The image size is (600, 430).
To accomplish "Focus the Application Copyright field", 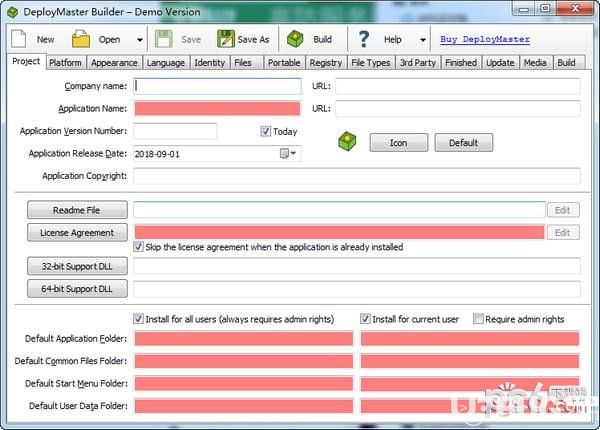I will point(357,176).
